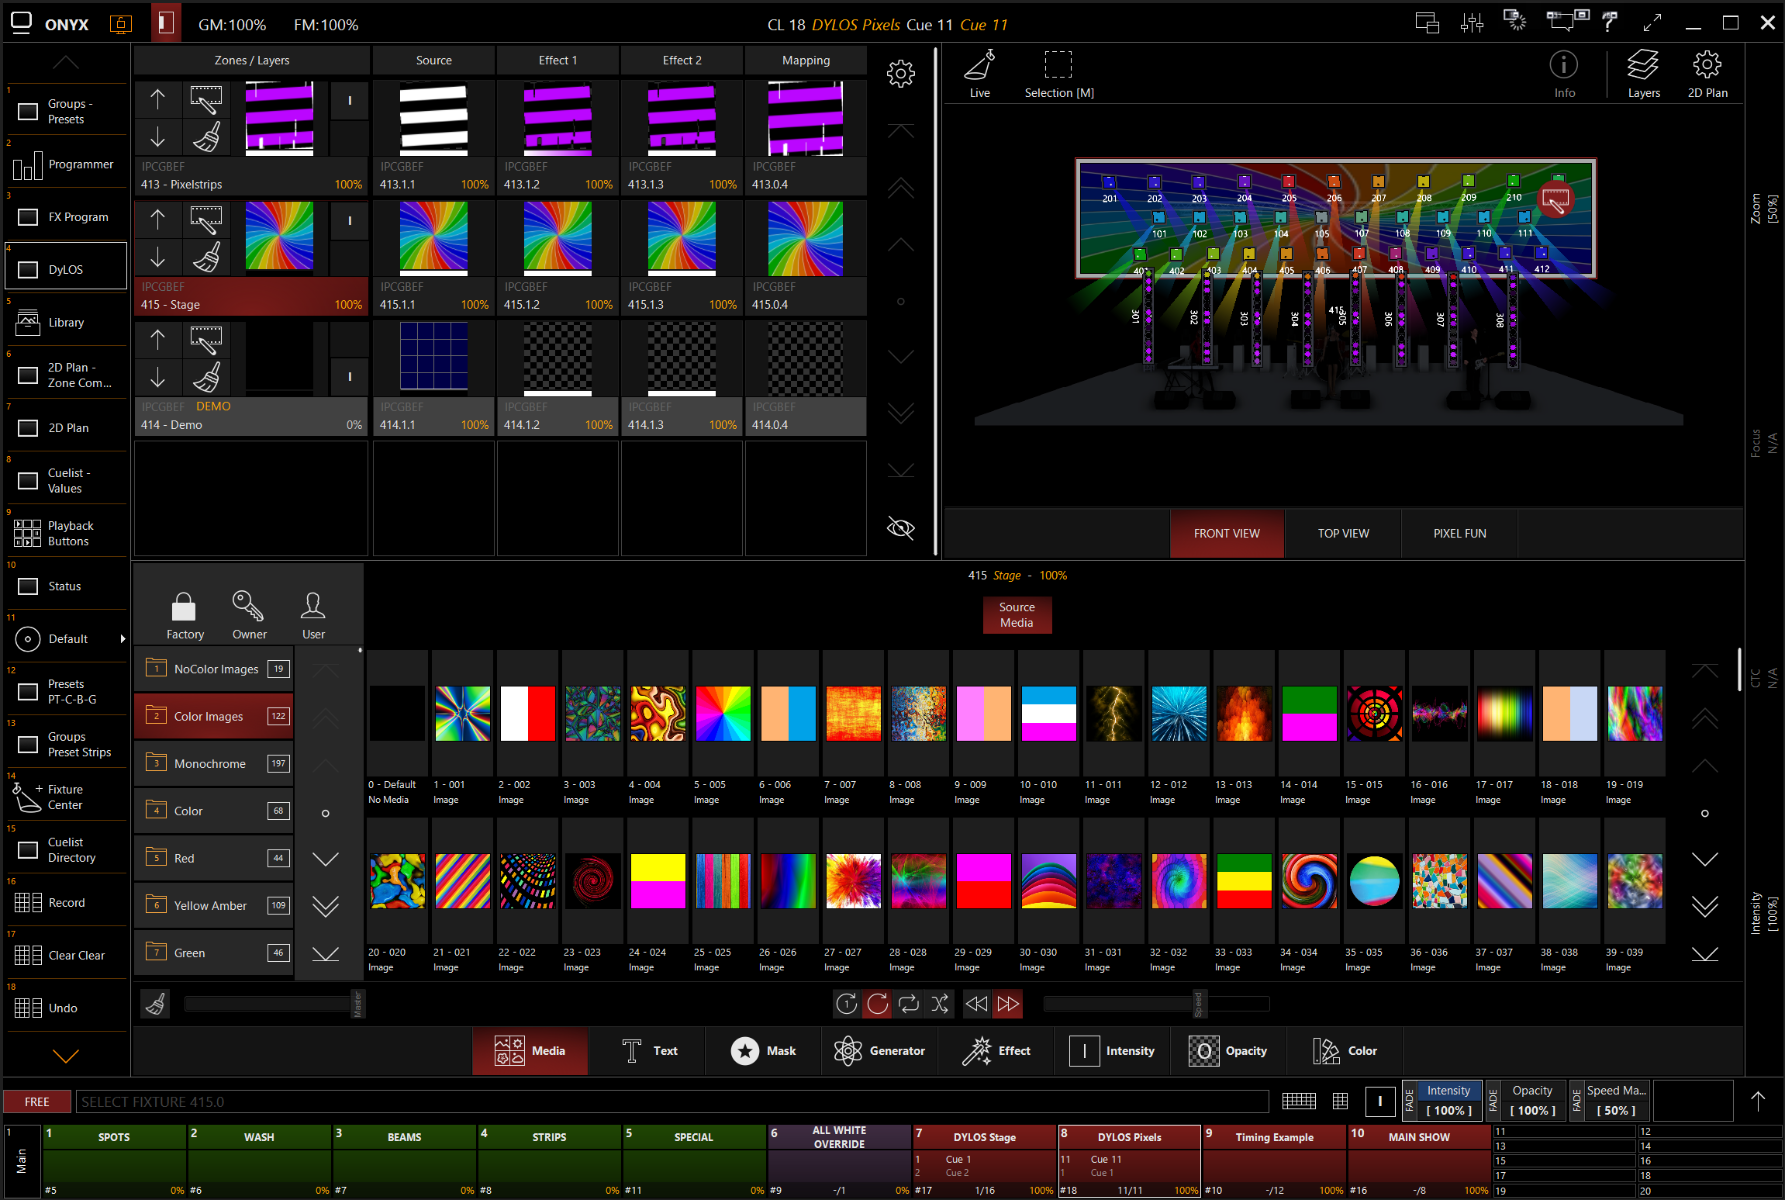Toggle the highlight I button in command bar
The height and width of the screenshot is (1200, 1785).
tap(1380, 1101)
